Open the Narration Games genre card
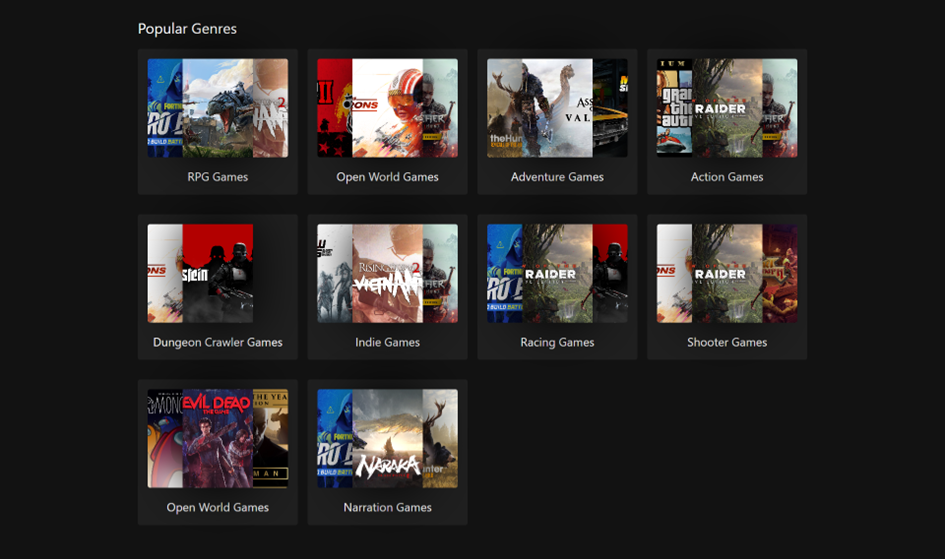This screenshot has height=559, width=945. pos(388,452)
